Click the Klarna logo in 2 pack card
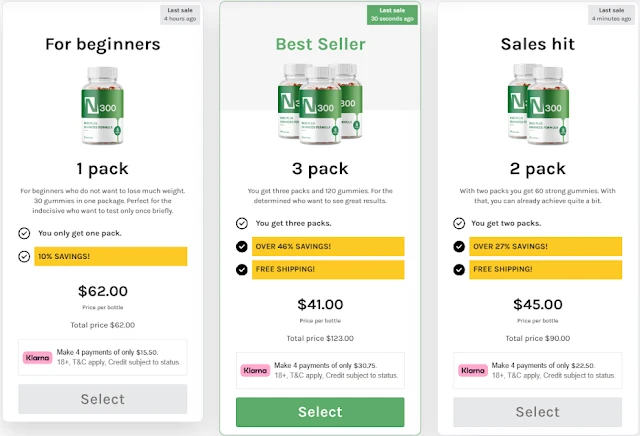 click(473, 370)
